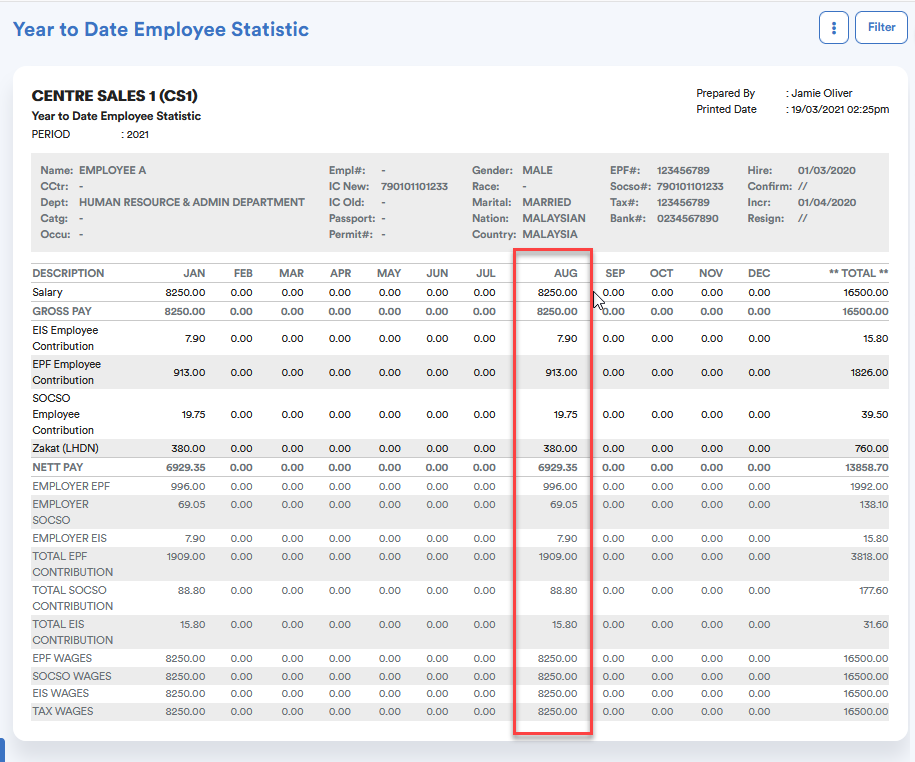Click the TAX WAGES row label

(x=62, y=711)
